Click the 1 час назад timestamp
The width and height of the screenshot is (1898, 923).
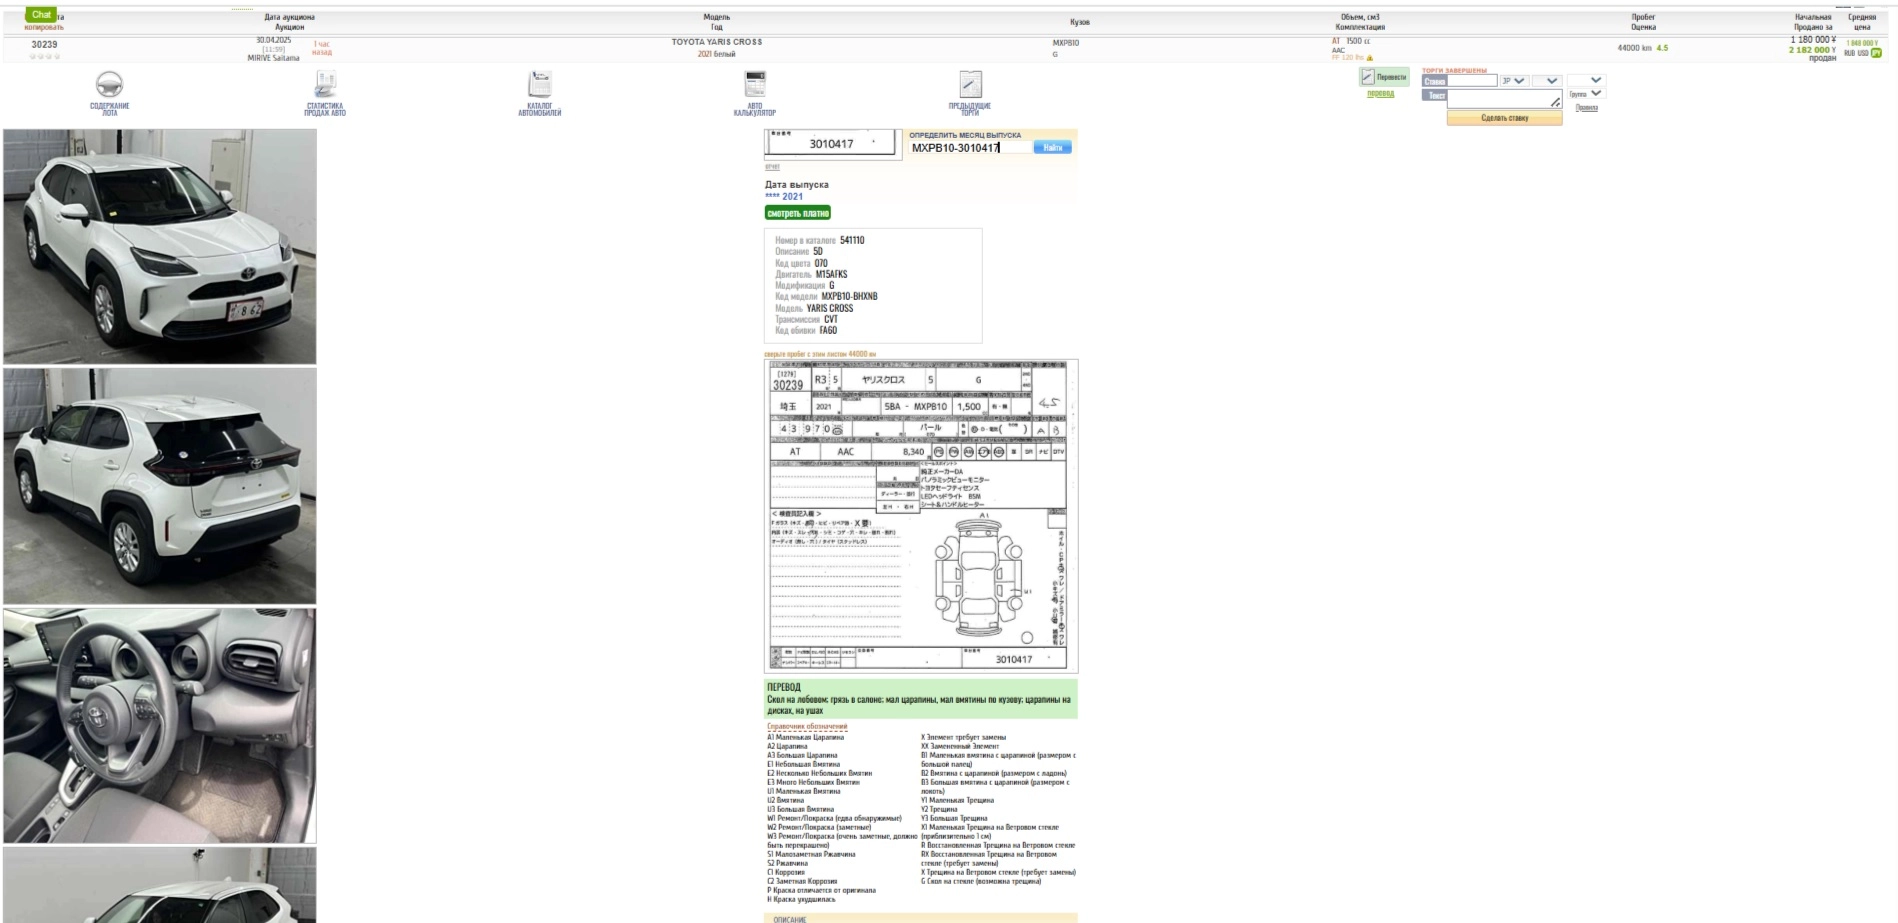coord(321,48)
